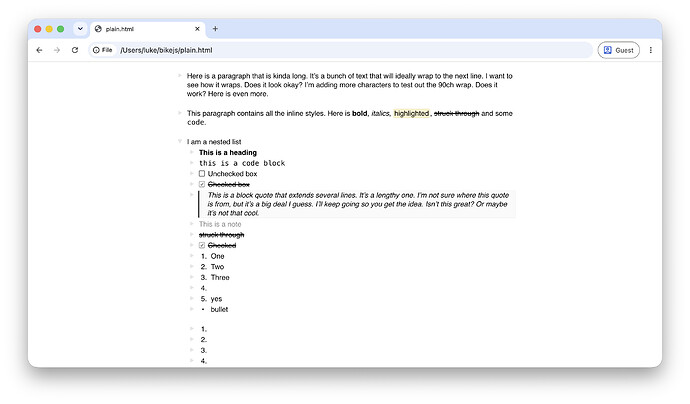Viewport: 690px width, 404px height.
Task: Open the File site info chip
Action: 103,50
